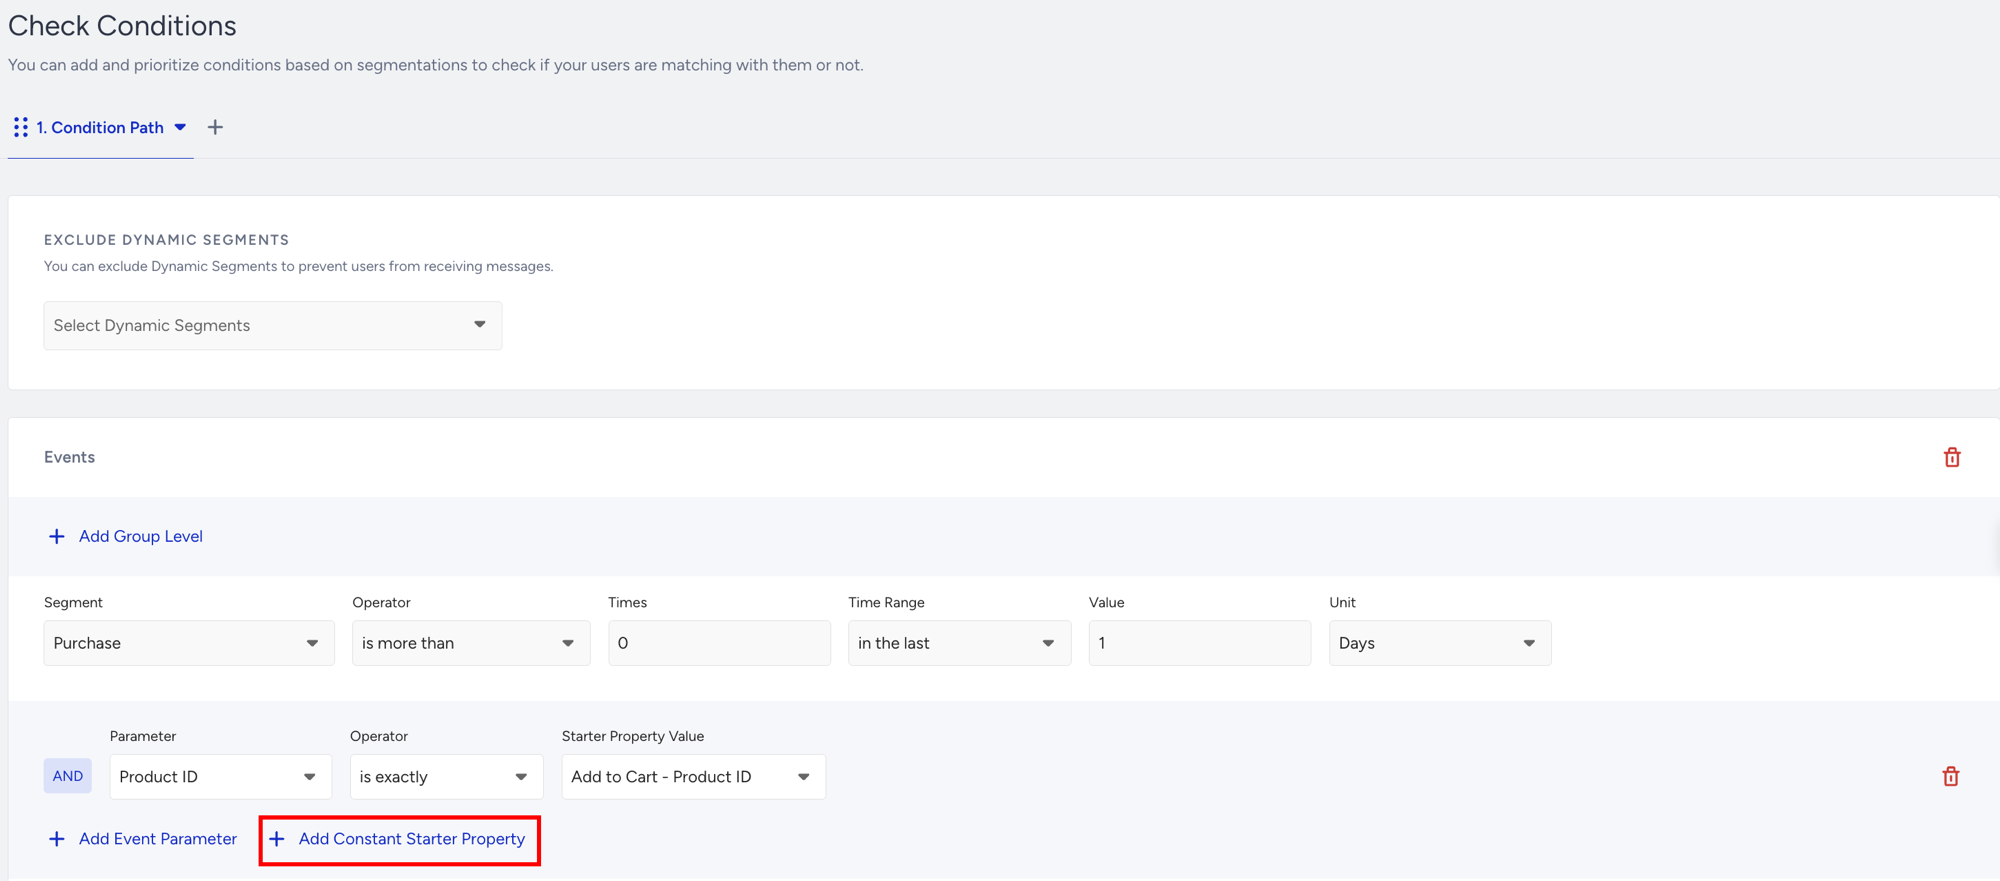Toggle the AND logic button

tap(68, 776)
